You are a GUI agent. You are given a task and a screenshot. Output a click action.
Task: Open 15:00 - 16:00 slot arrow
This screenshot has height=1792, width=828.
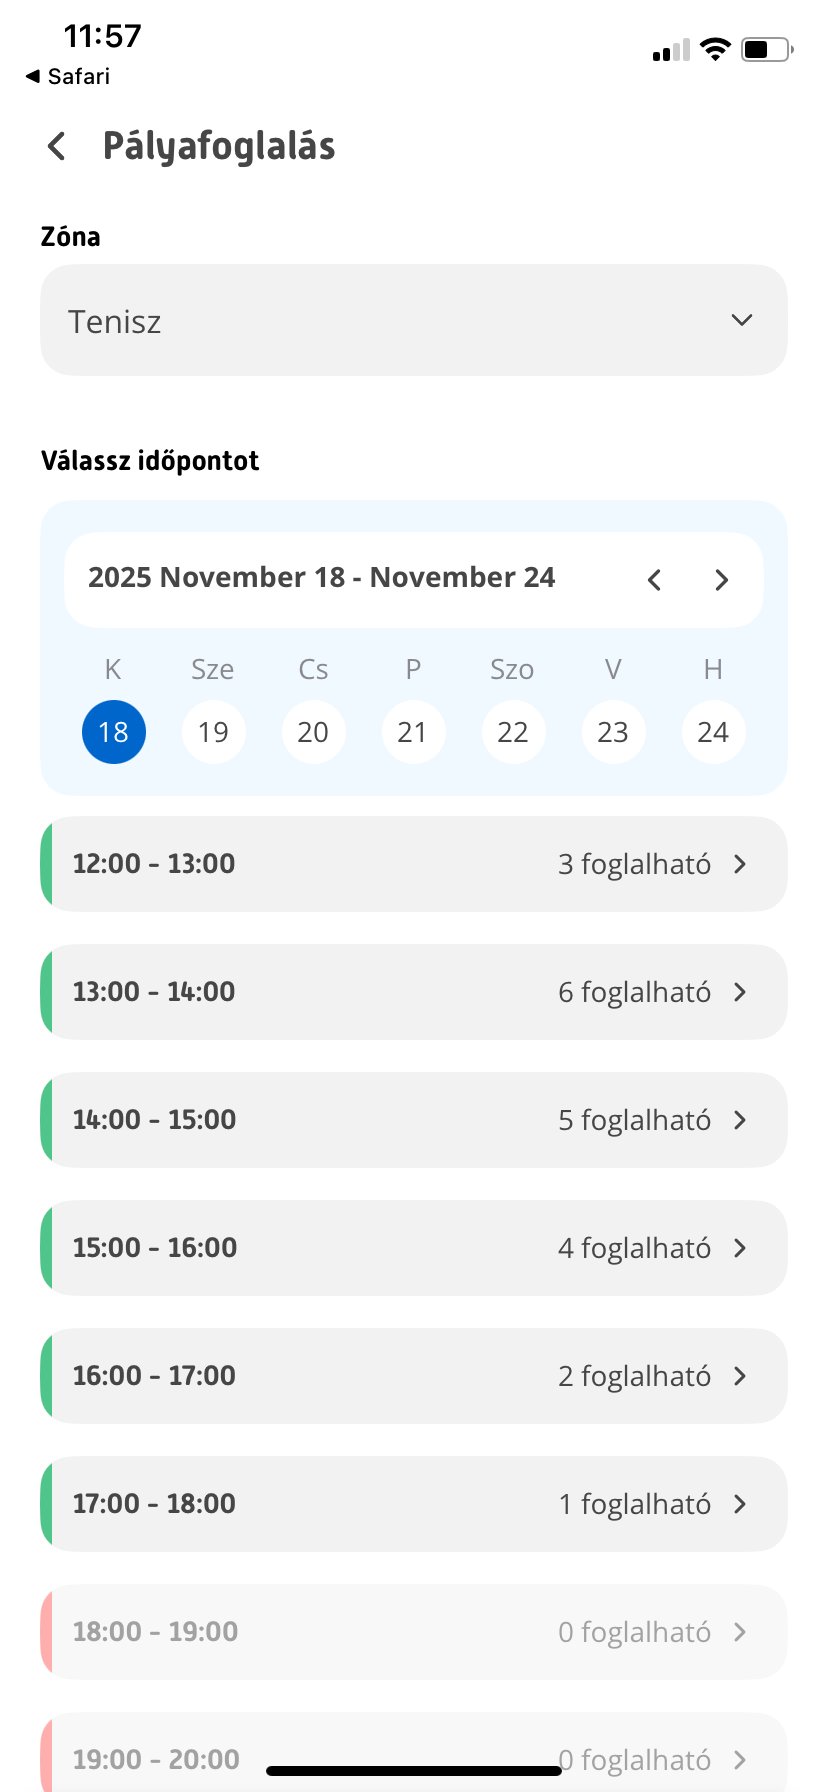click(740, 1248)
